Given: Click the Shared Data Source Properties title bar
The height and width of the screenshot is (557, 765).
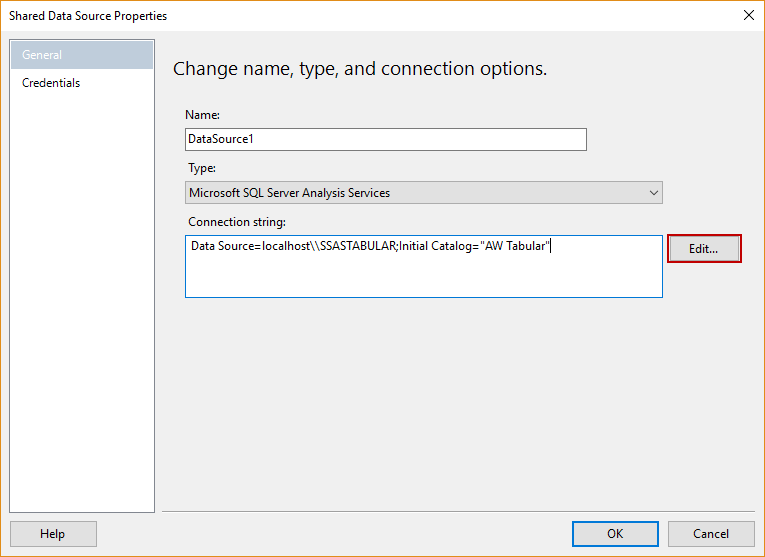Looking at the screenshot, I should (x=300, y=15).
